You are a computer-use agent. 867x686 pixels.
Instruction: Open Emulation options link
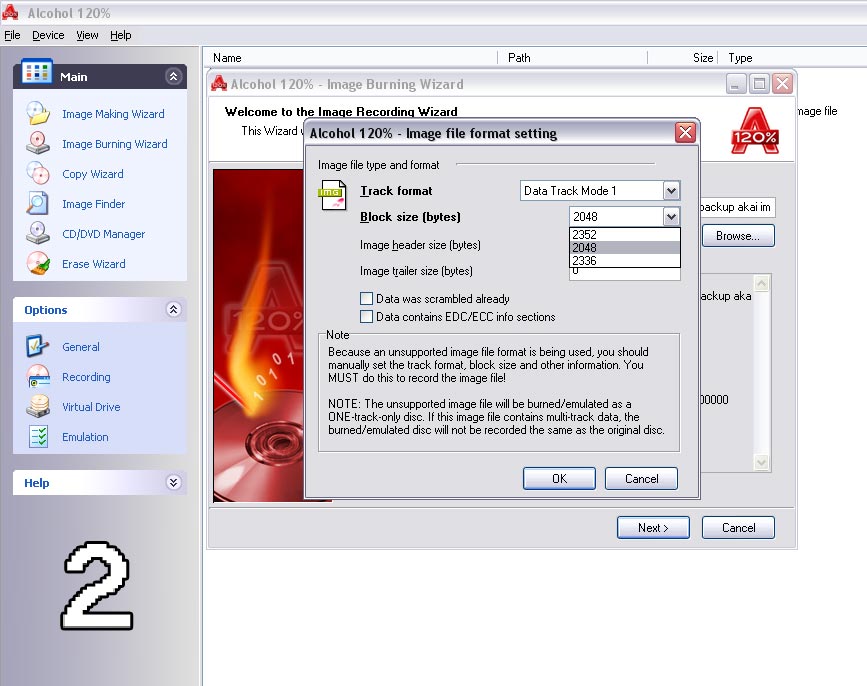coord(85,437)
